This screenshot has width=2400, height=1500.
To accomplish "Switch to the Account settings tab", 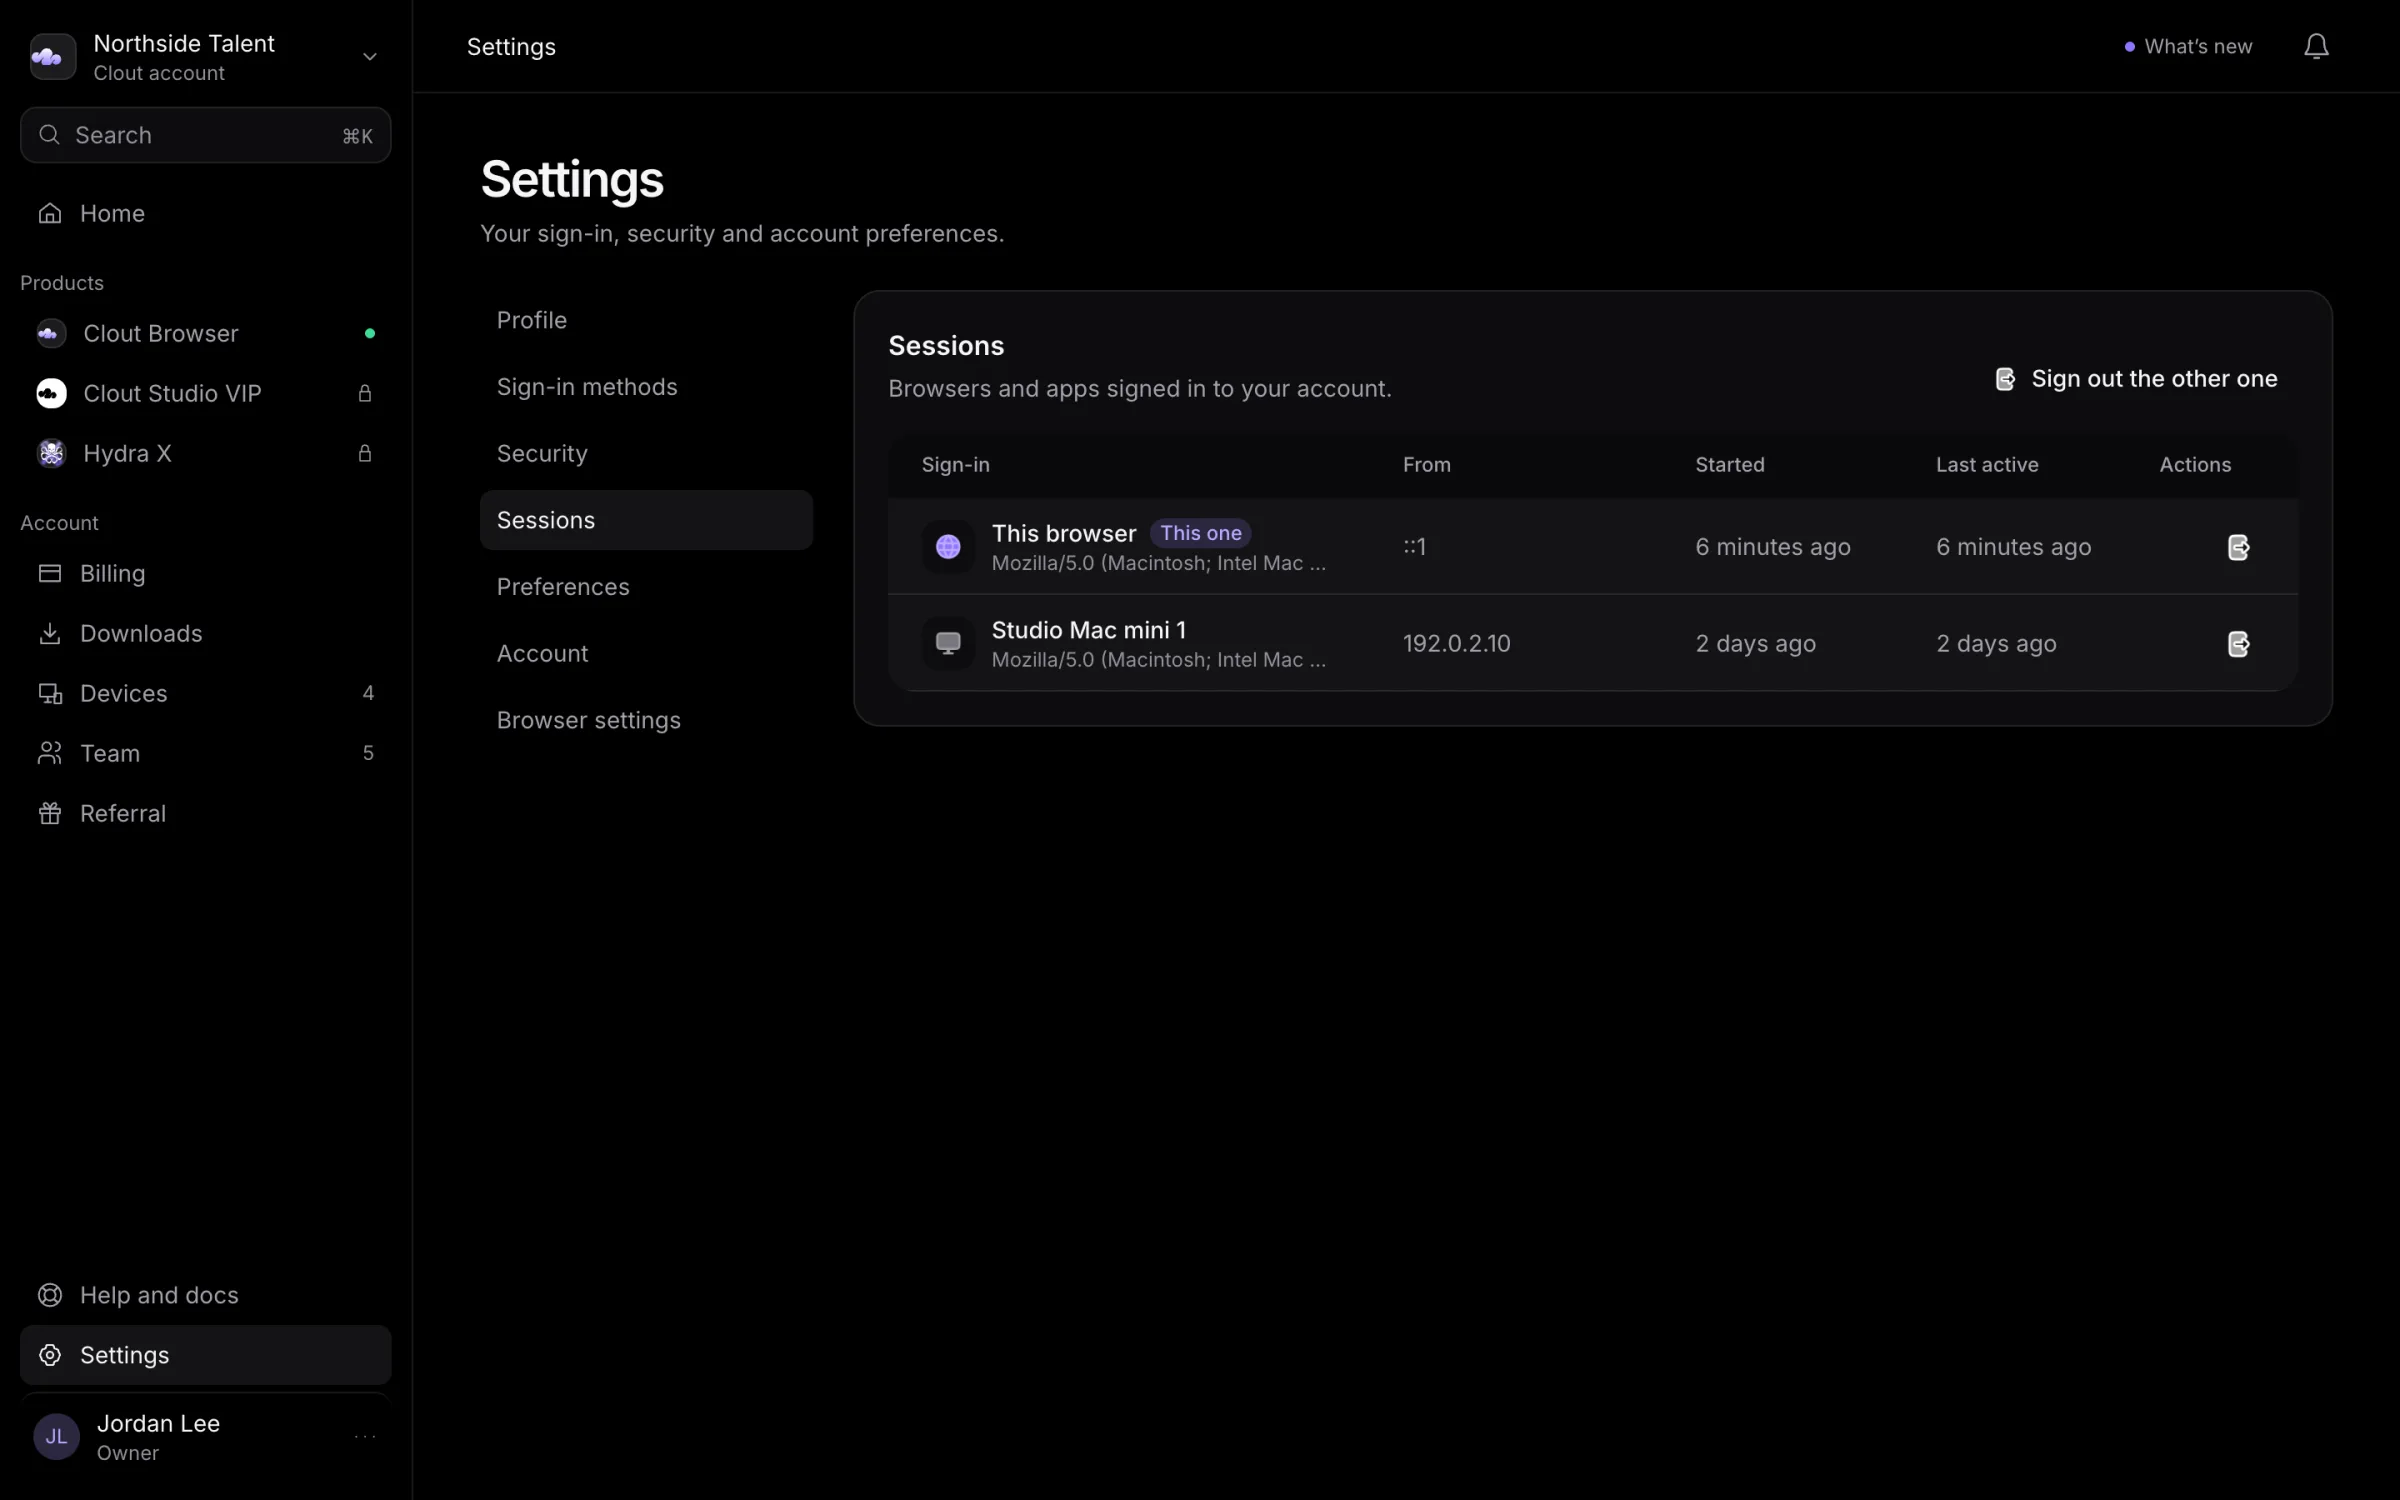I will tap(646, 653).
